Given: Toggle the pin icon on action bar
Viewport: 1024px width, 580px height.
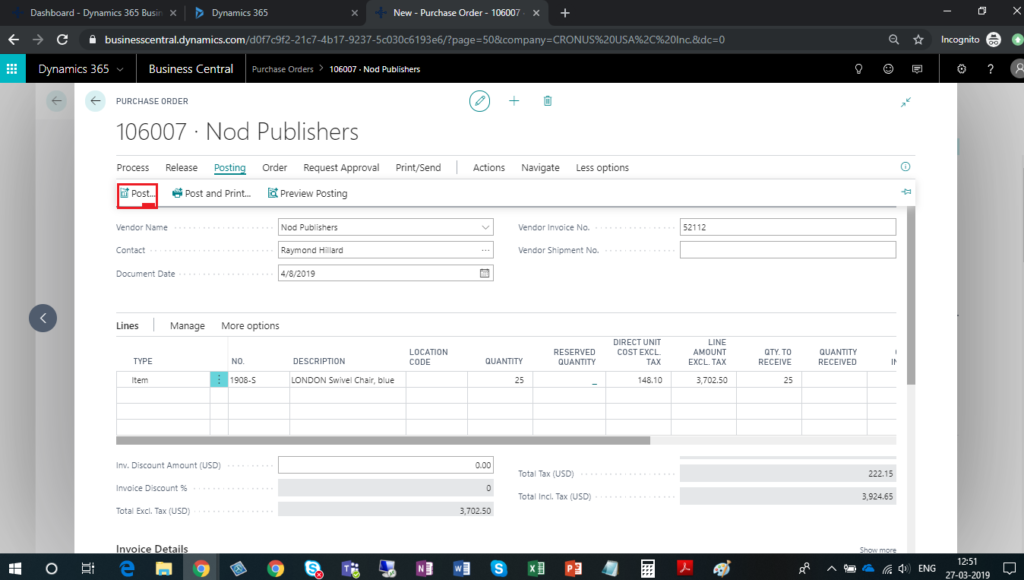Looking at the screenshot, I should [x=906, y=192].
